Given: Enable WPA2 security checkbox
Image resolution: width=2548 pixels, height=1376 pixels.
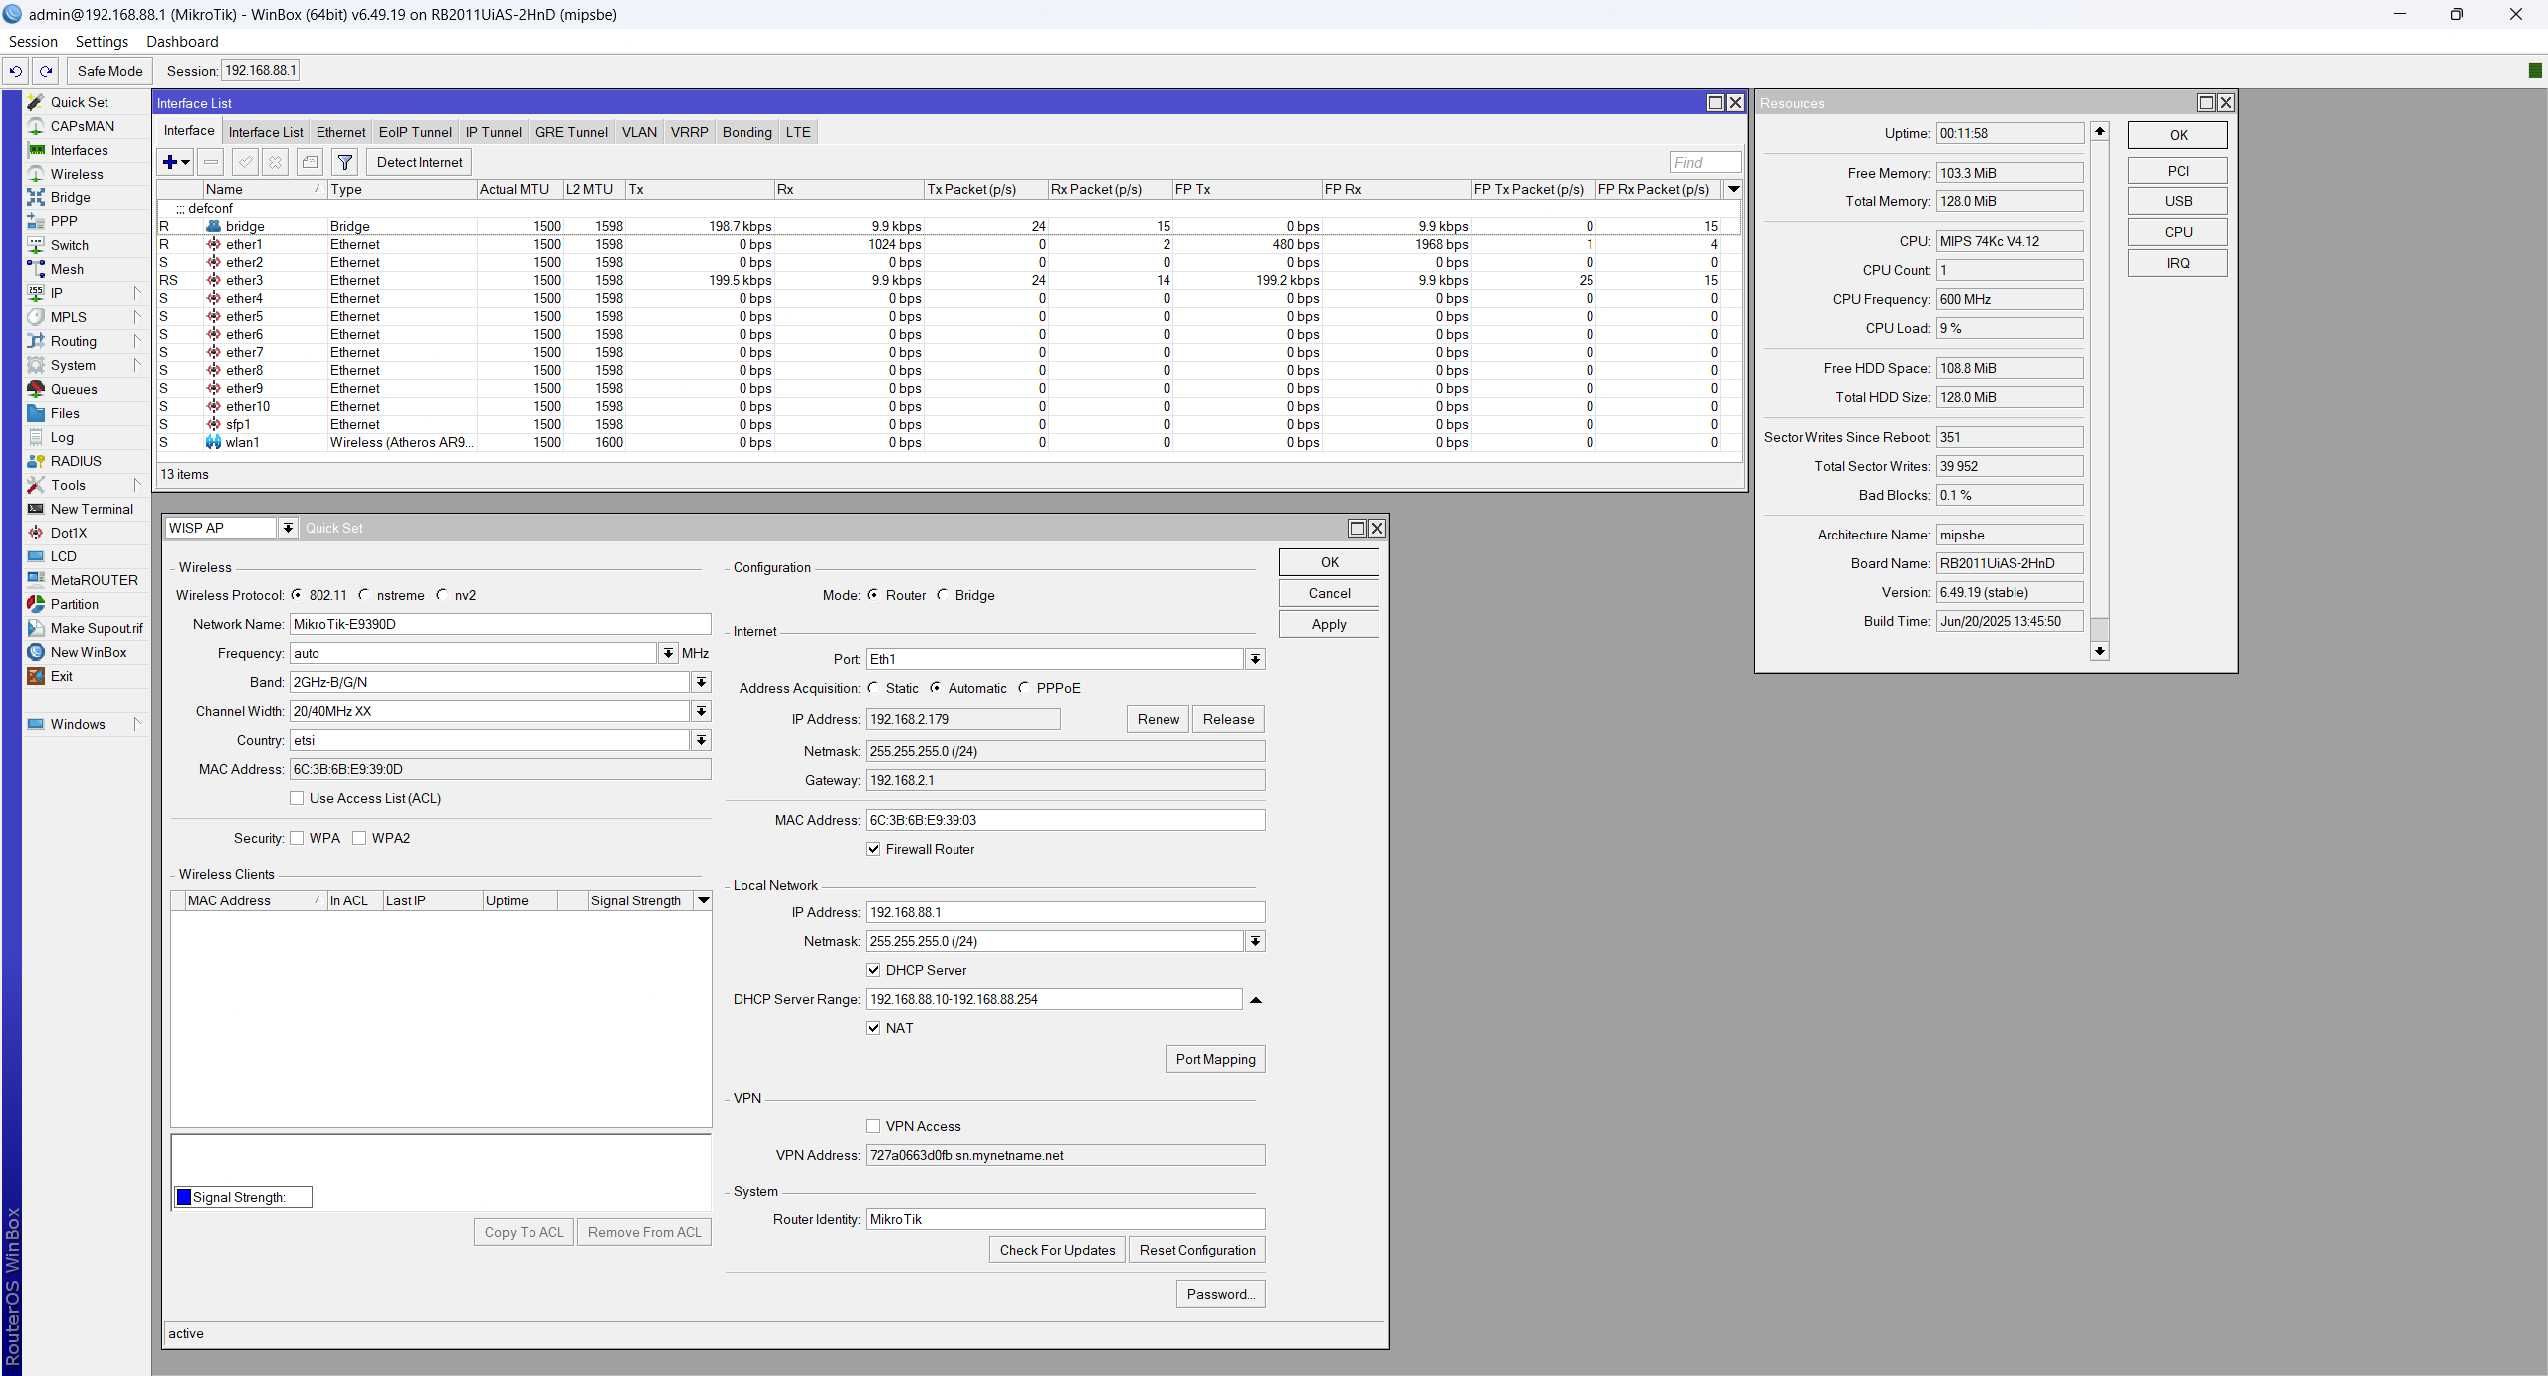Looking at the screenshot, I should click(x=359, y=838).
